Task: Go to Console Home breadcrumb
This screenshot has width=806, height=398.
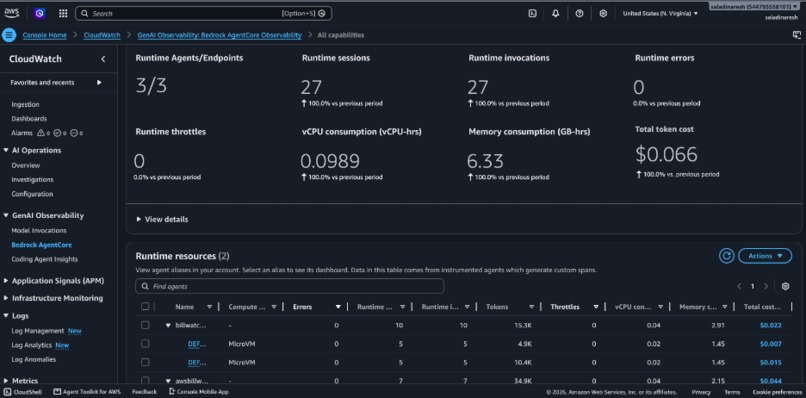Action: [x=45, y=35]
